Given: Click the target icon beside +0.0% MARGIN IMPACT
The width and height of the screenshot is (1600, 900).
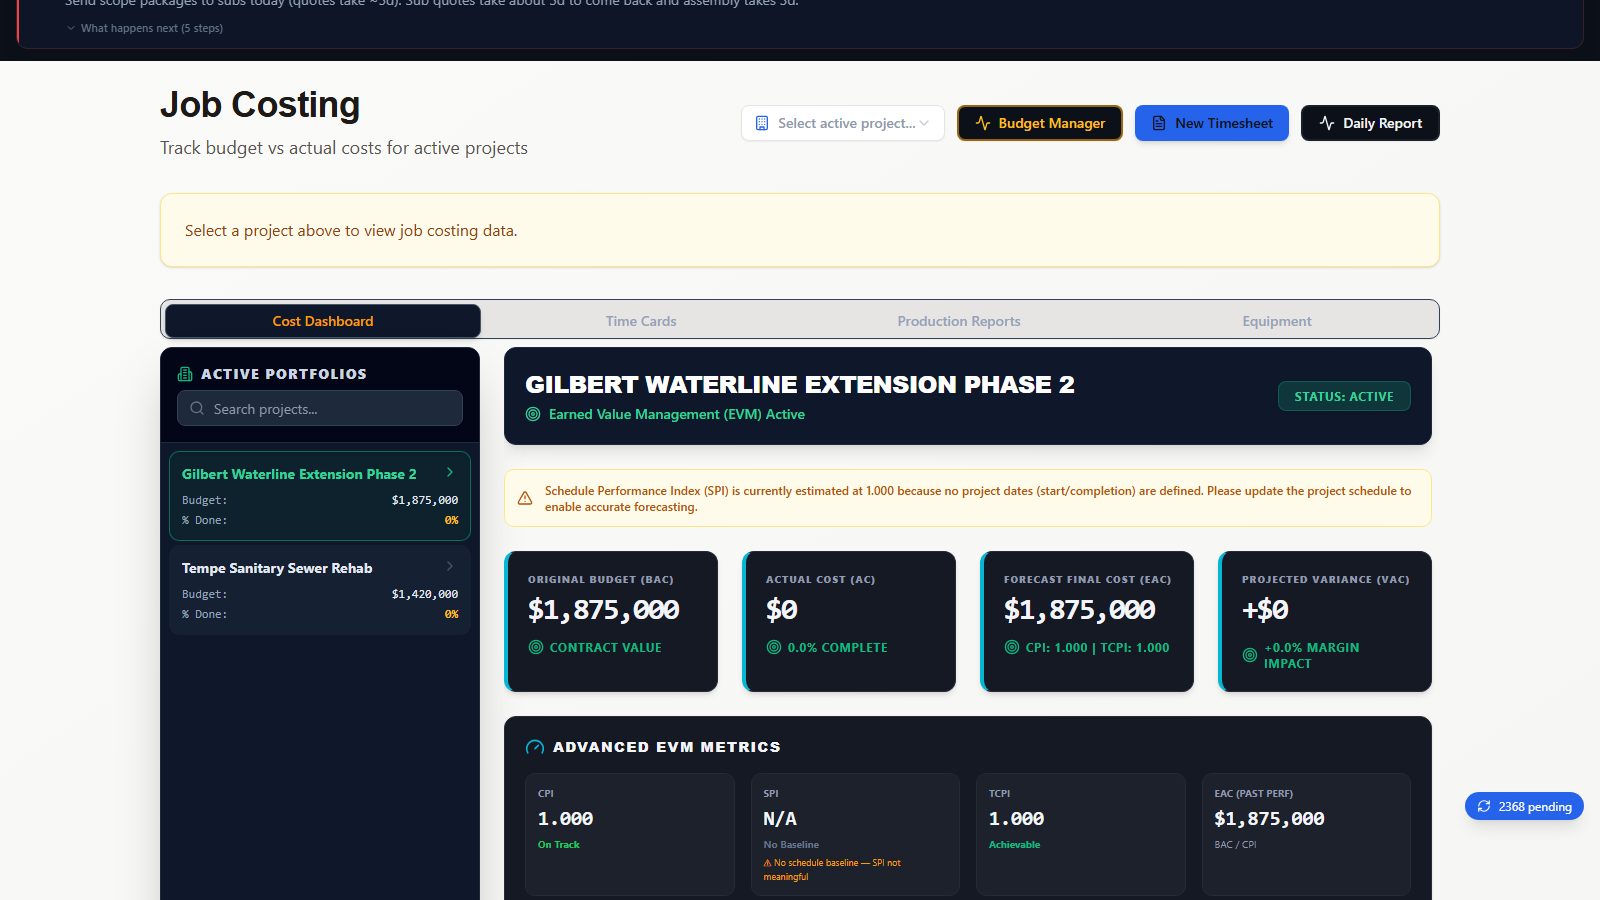Looking at the screenshot, I should point(1250,655).
